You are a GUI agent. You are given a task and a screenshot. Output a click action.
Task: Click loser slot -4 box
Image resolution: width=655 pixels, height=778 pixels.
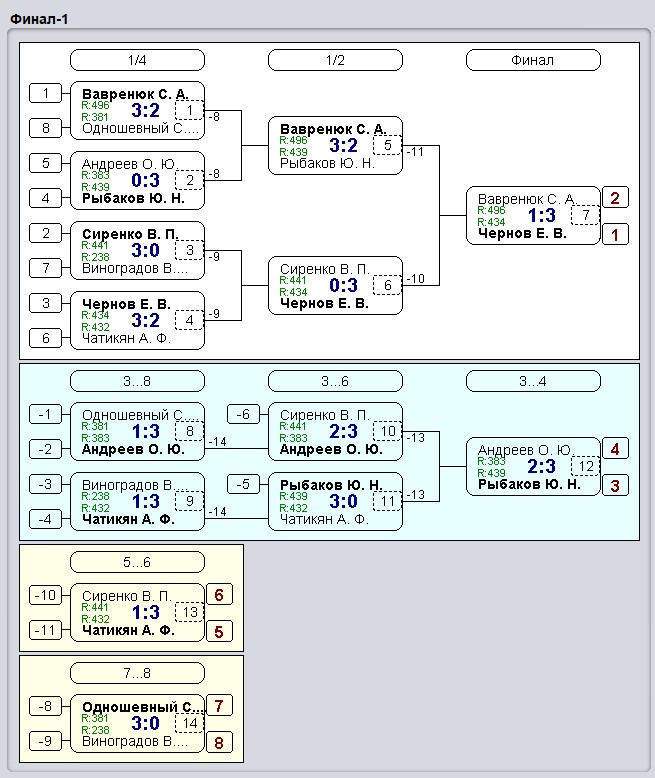[x=46, y=519]
